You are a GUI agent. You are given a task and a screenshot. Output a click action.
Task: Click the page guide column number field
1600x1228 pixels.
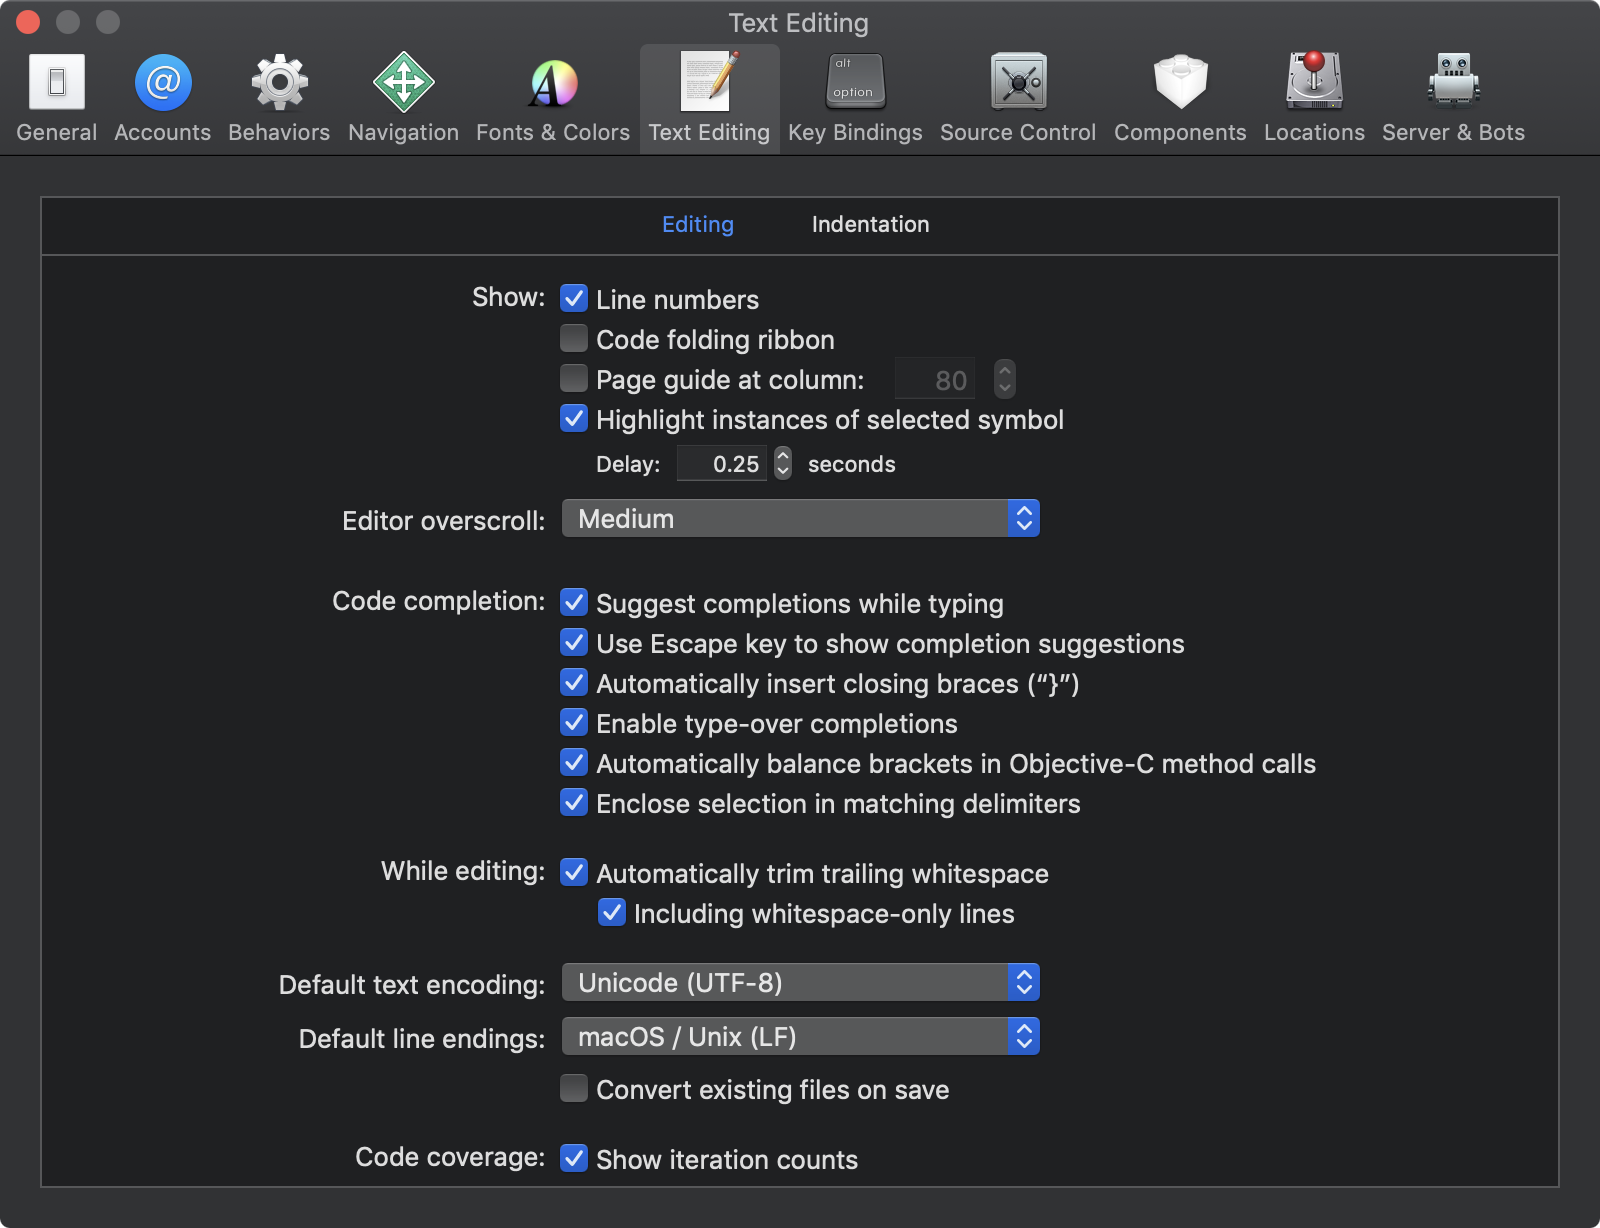[935, 379]
